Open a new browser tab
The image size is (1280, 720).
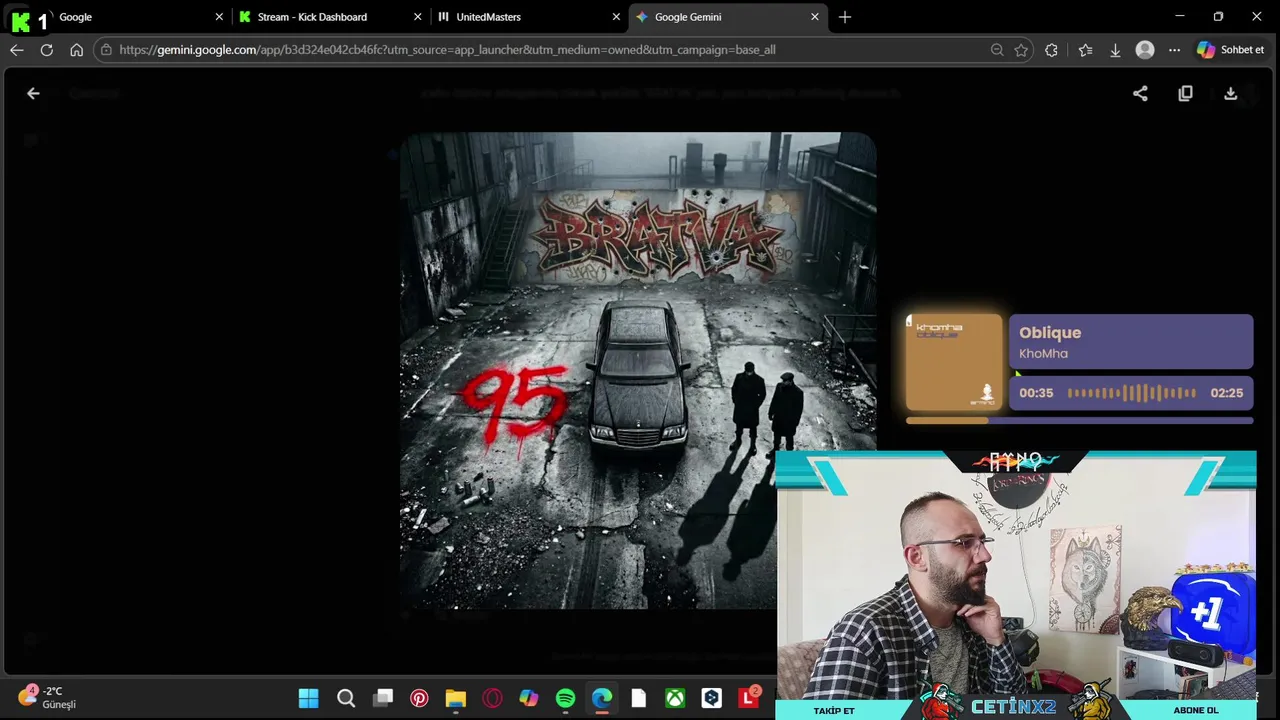click(x=845, y=17)
